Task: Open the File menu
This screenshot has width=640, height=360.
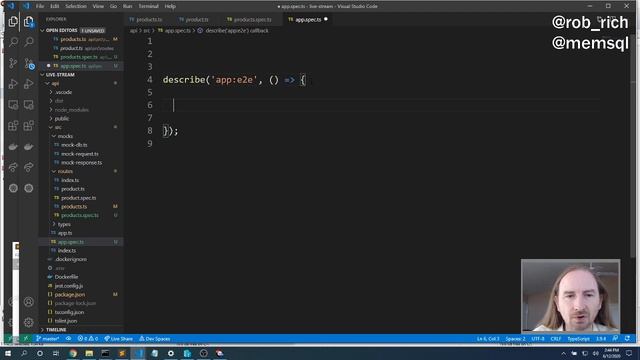Action: click(x=40, y=6)
